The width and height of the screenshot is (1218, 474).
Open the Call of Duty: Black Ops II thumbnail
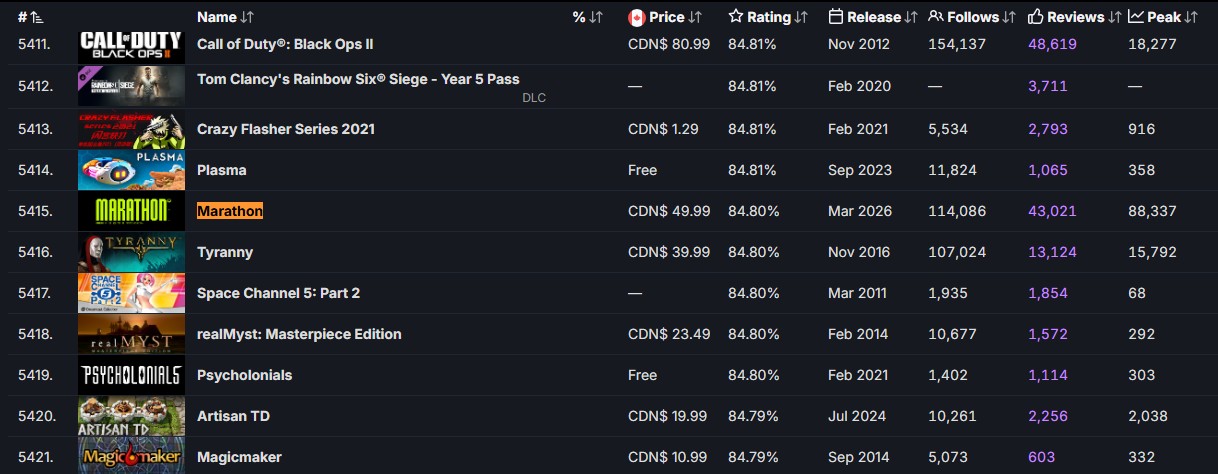tap(131, 44)
